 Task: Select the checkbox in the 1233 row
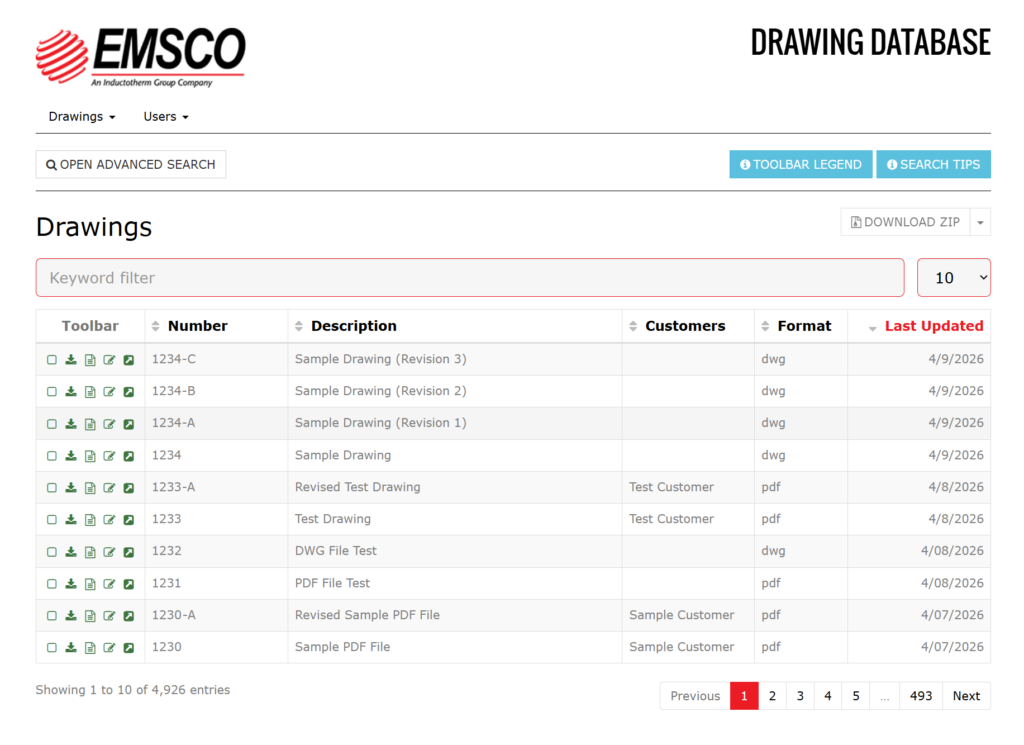[x=52, y=520]
